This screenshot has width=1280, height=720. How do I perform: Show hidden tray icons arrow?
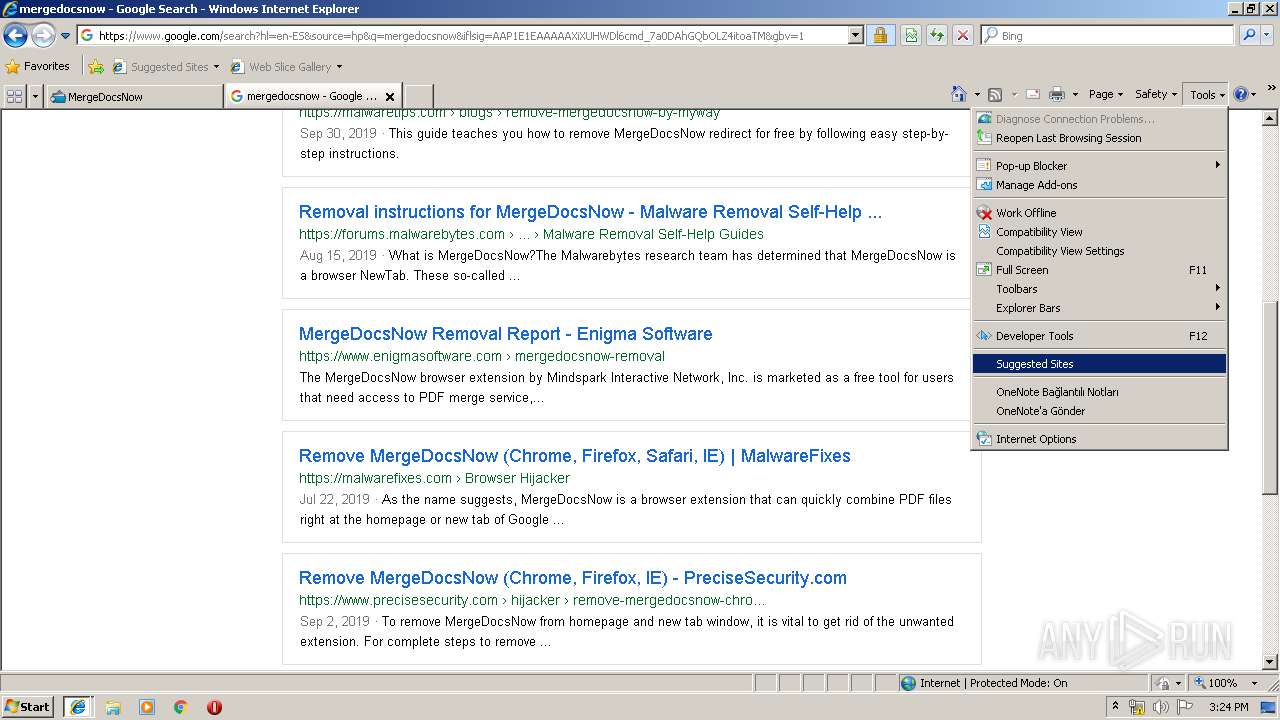click(1116, 707)
